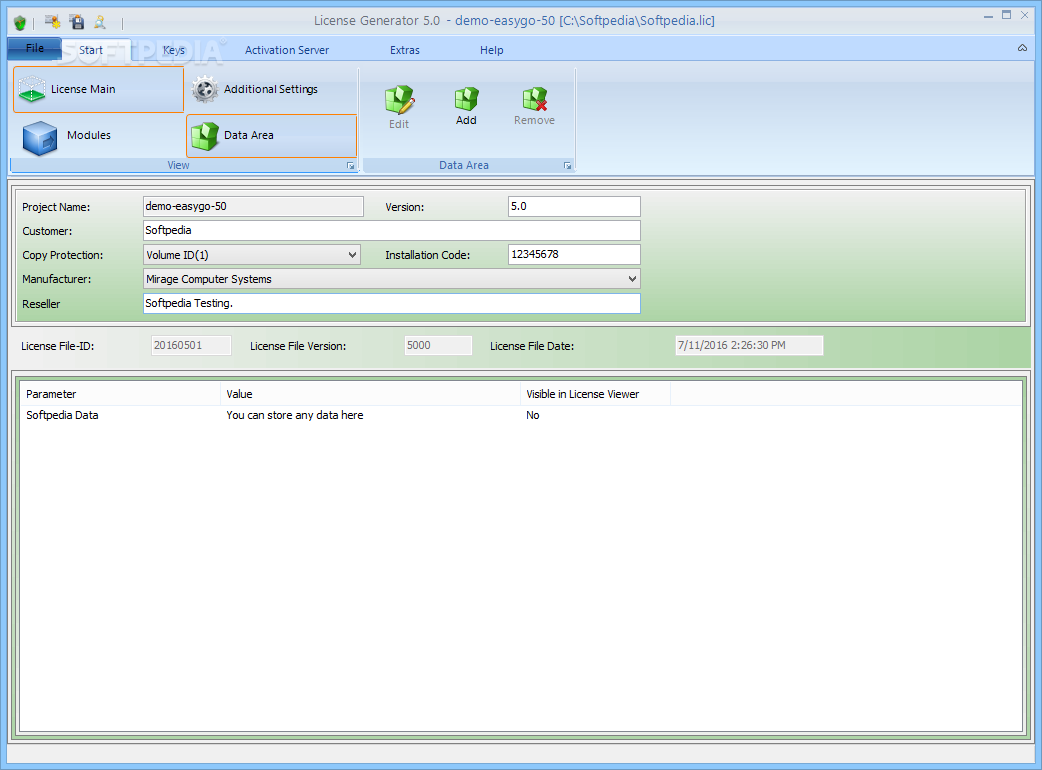Go to the Extras tab

click(x=405, y=50)
